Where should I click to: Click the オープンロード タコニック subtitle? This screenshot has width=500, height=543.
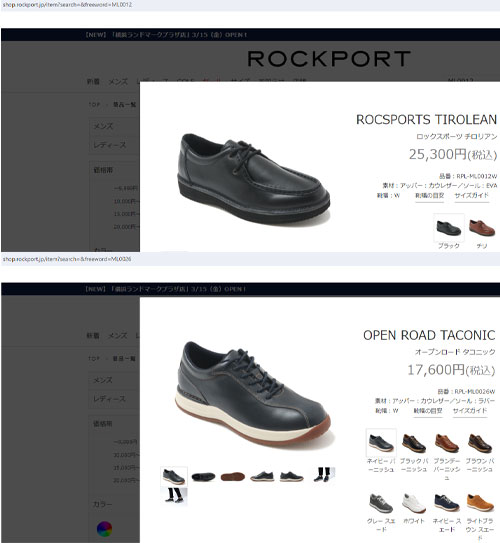[455, 352]
